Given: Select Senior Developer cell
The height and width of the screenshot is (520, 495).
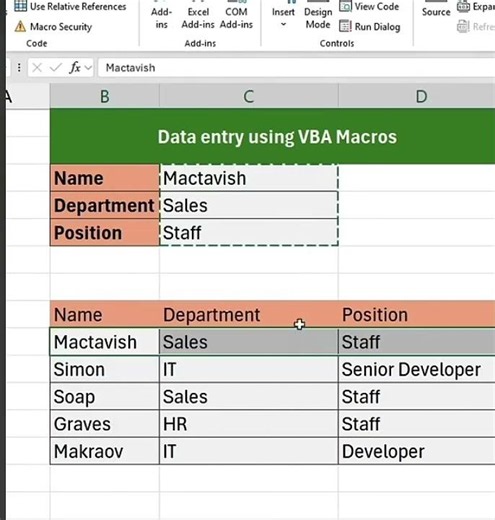Looking at the screenshot, I should click(x=417, y=369).
